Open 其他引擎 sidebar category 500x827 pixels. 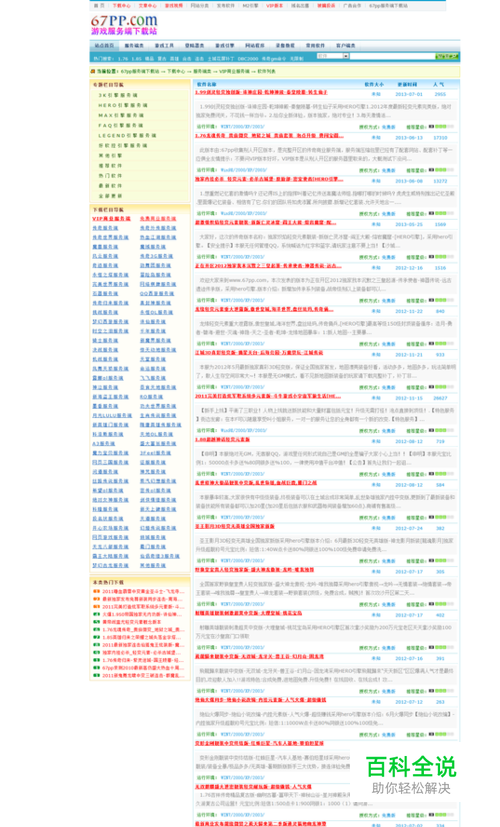tap(110, 156)
